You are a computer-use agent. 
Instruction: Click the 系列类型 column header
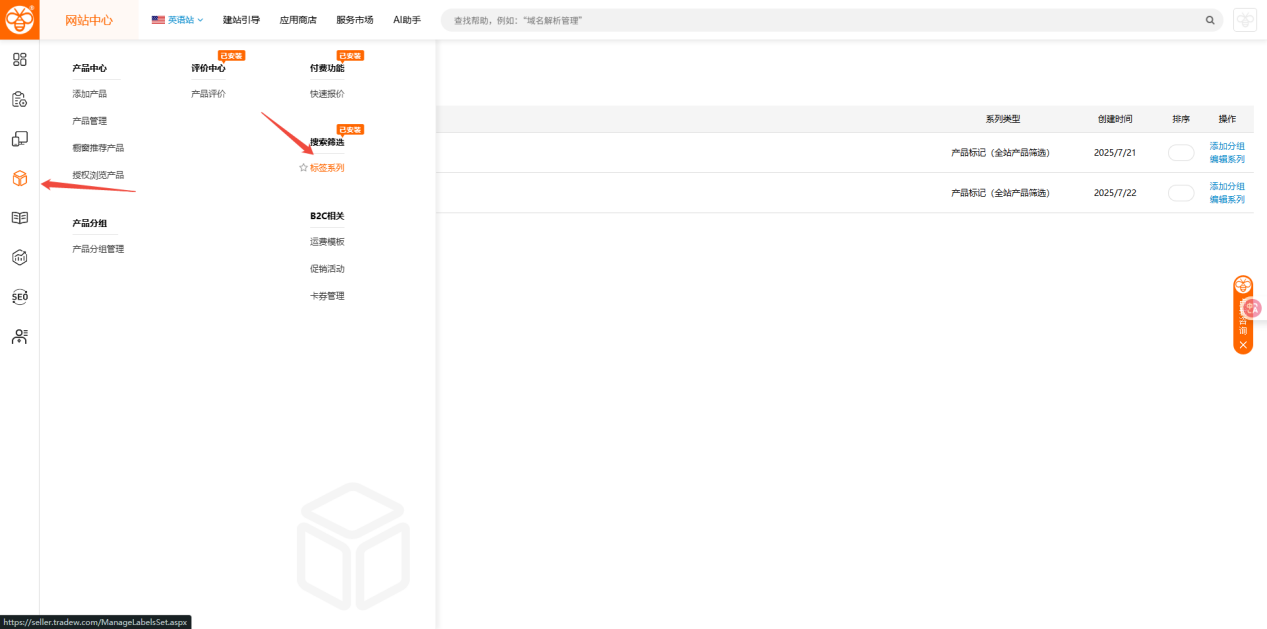(1002, 119)
